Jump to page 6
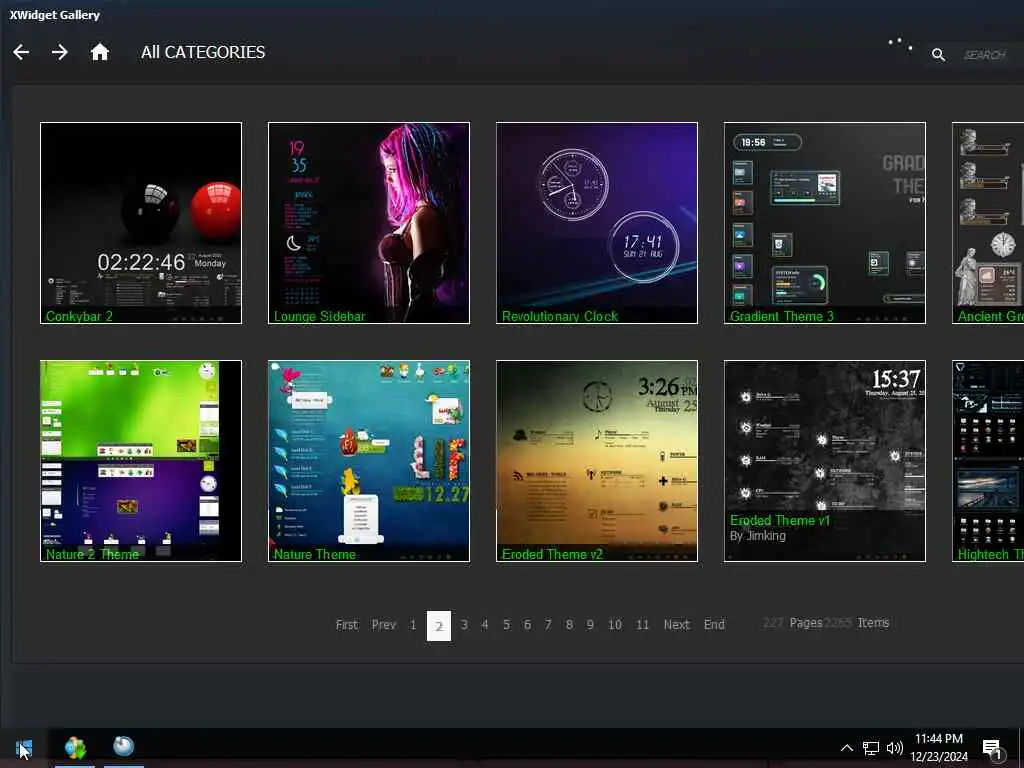Screen dimensions: 1024x768 coord(527,625)
